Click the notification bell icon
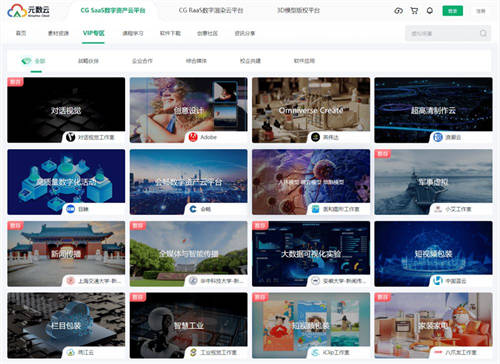Screen dimensions: 500x364 [x=430, y=11]
